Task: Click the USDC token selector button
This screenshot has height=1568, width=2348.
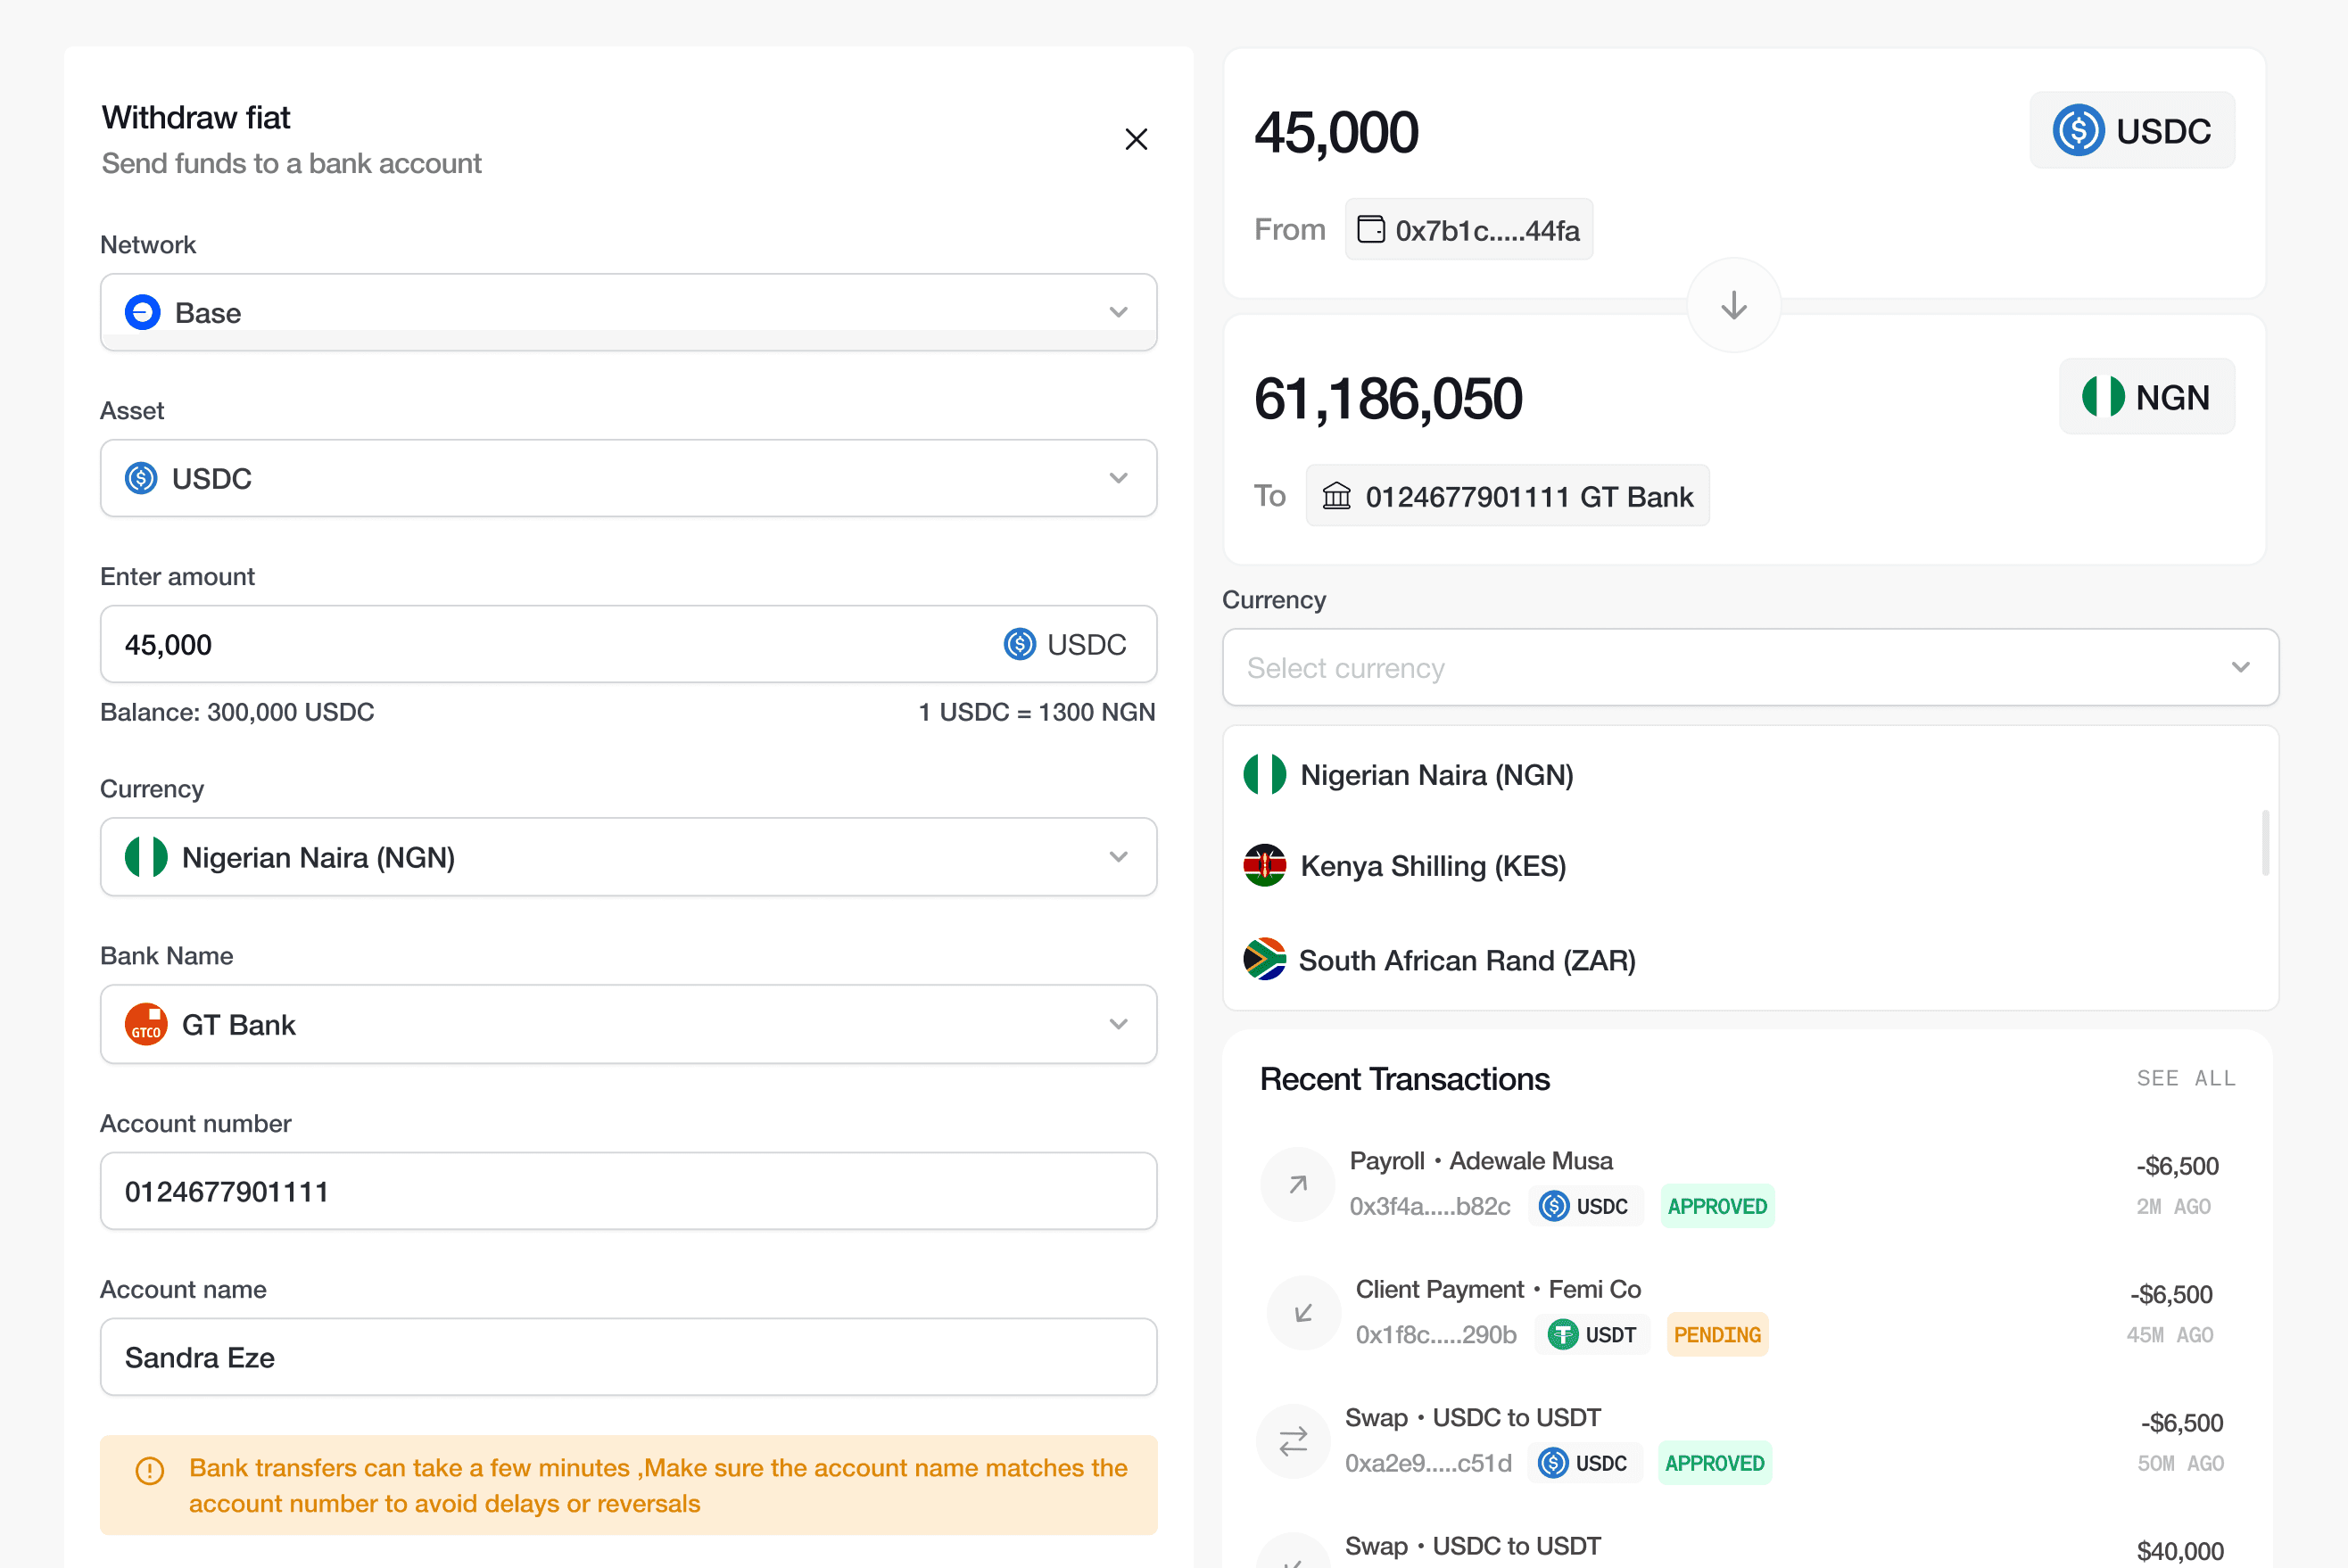Action: tap(2131, 131)
